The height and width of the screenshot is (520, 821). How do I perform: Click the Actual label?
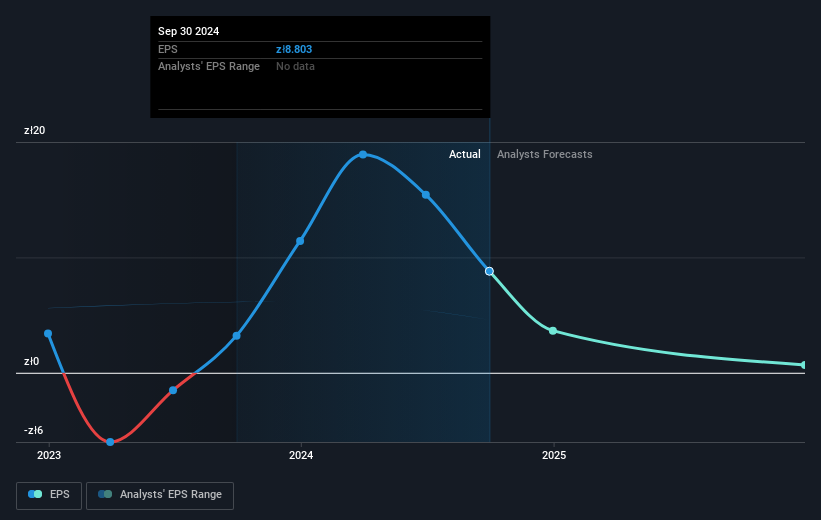[x=464, y=154]
